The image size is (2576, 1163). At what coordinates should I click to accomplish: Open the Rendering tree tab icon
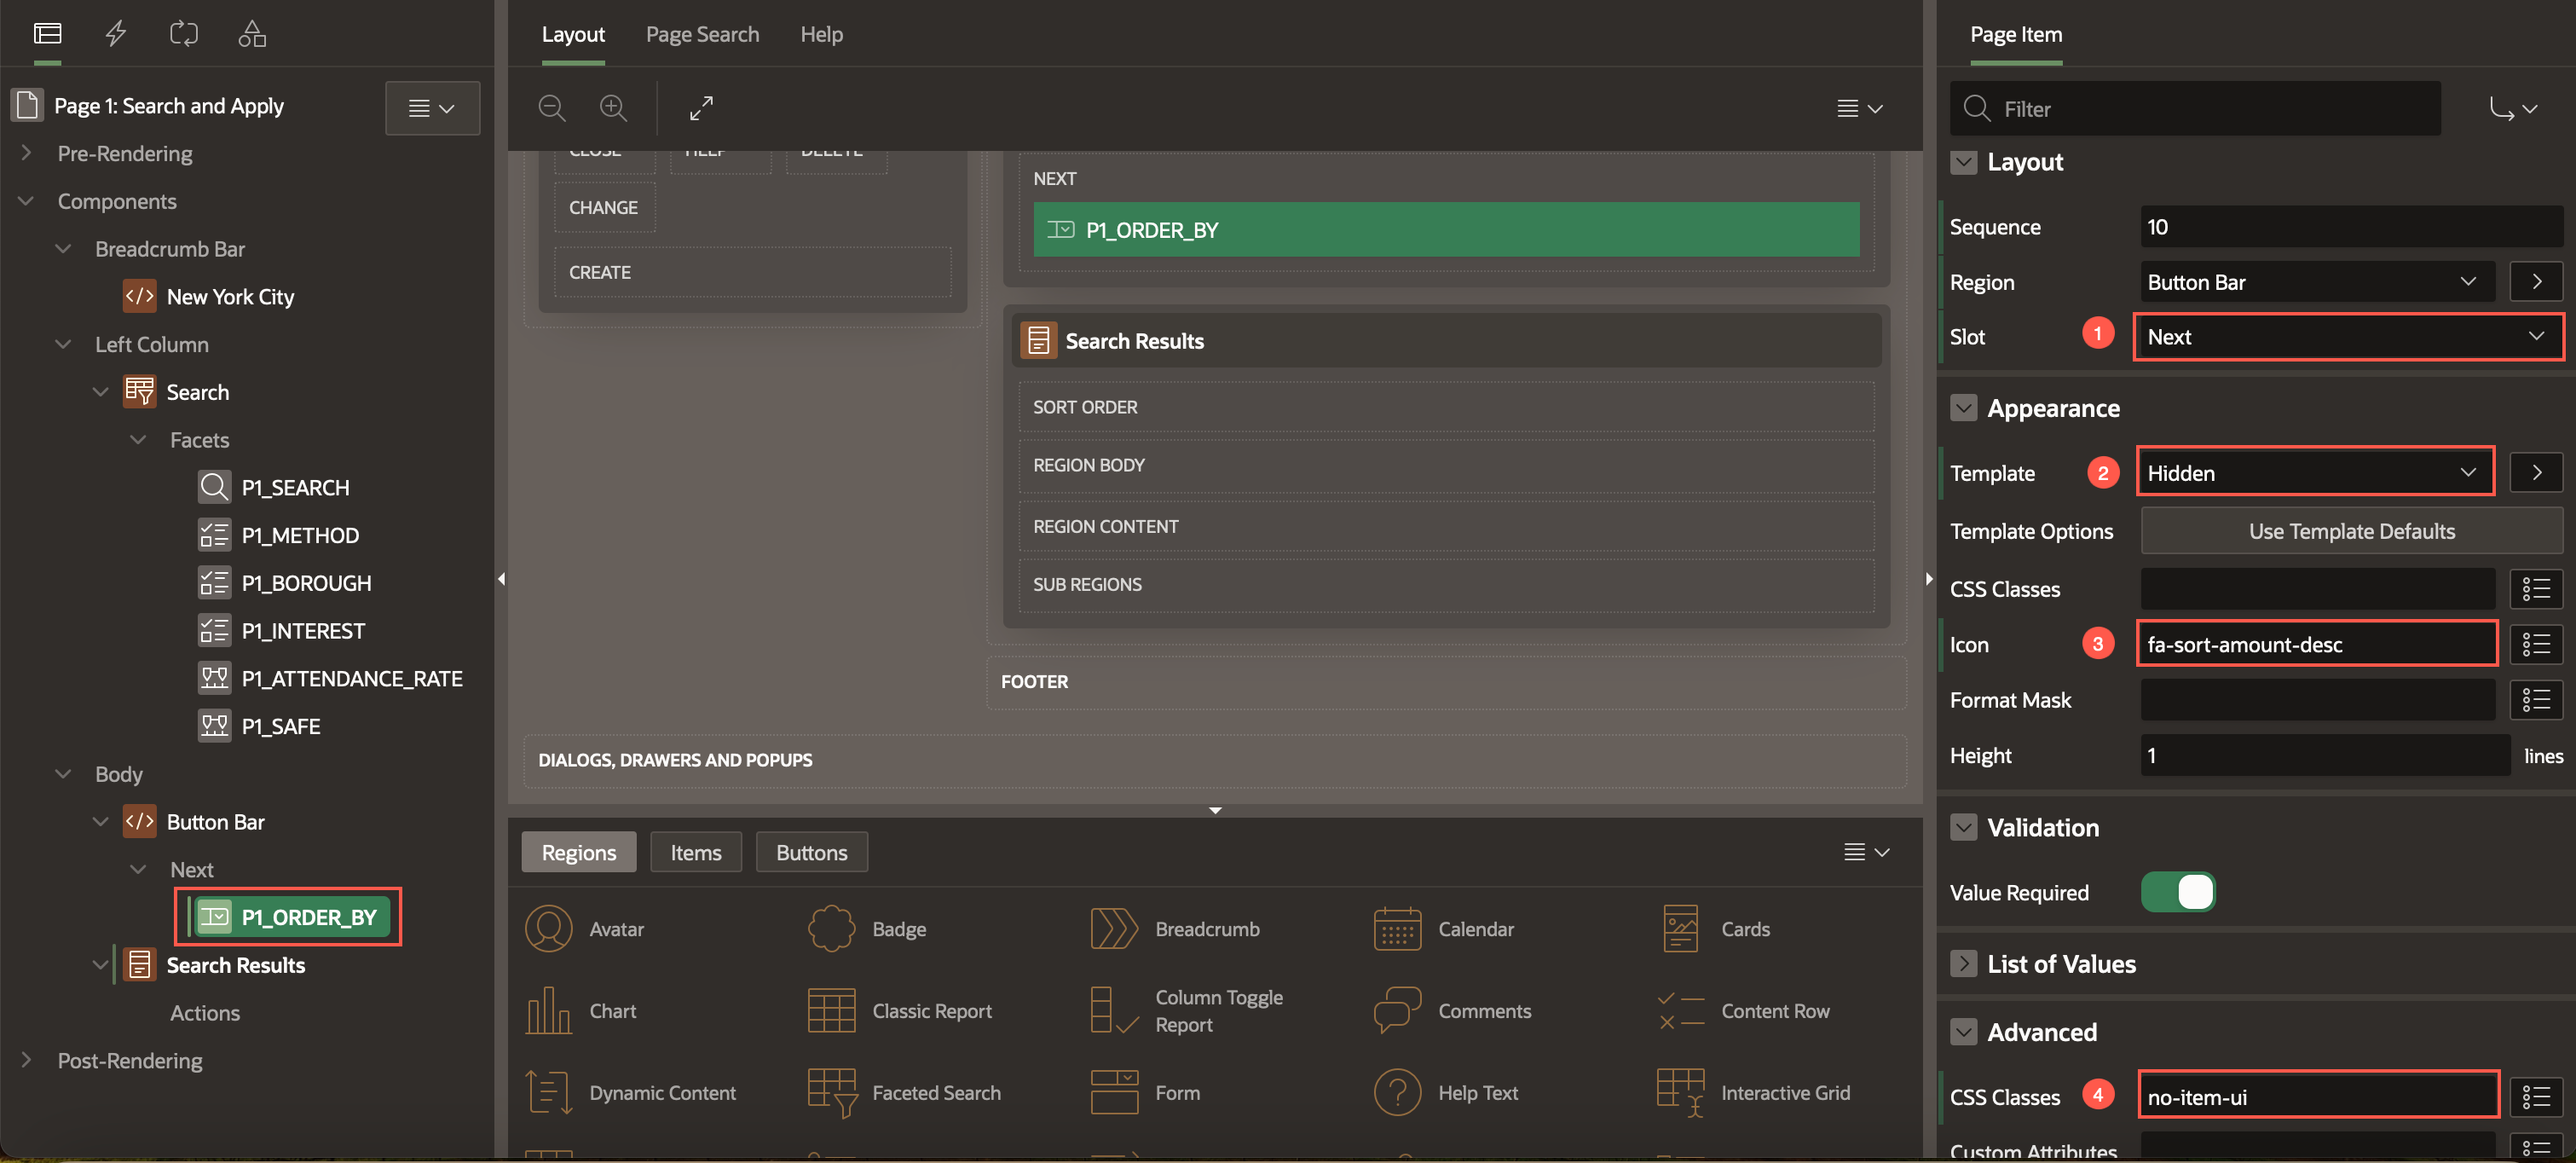(x=47, y=34)
